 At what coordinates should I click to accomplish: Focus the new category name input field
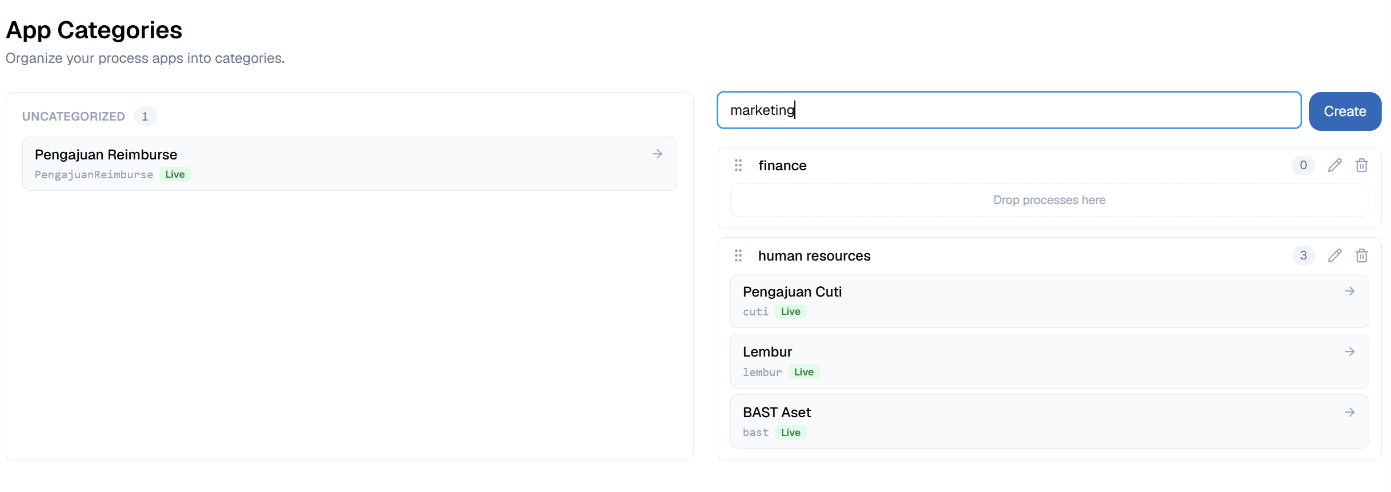(1009, 110)
